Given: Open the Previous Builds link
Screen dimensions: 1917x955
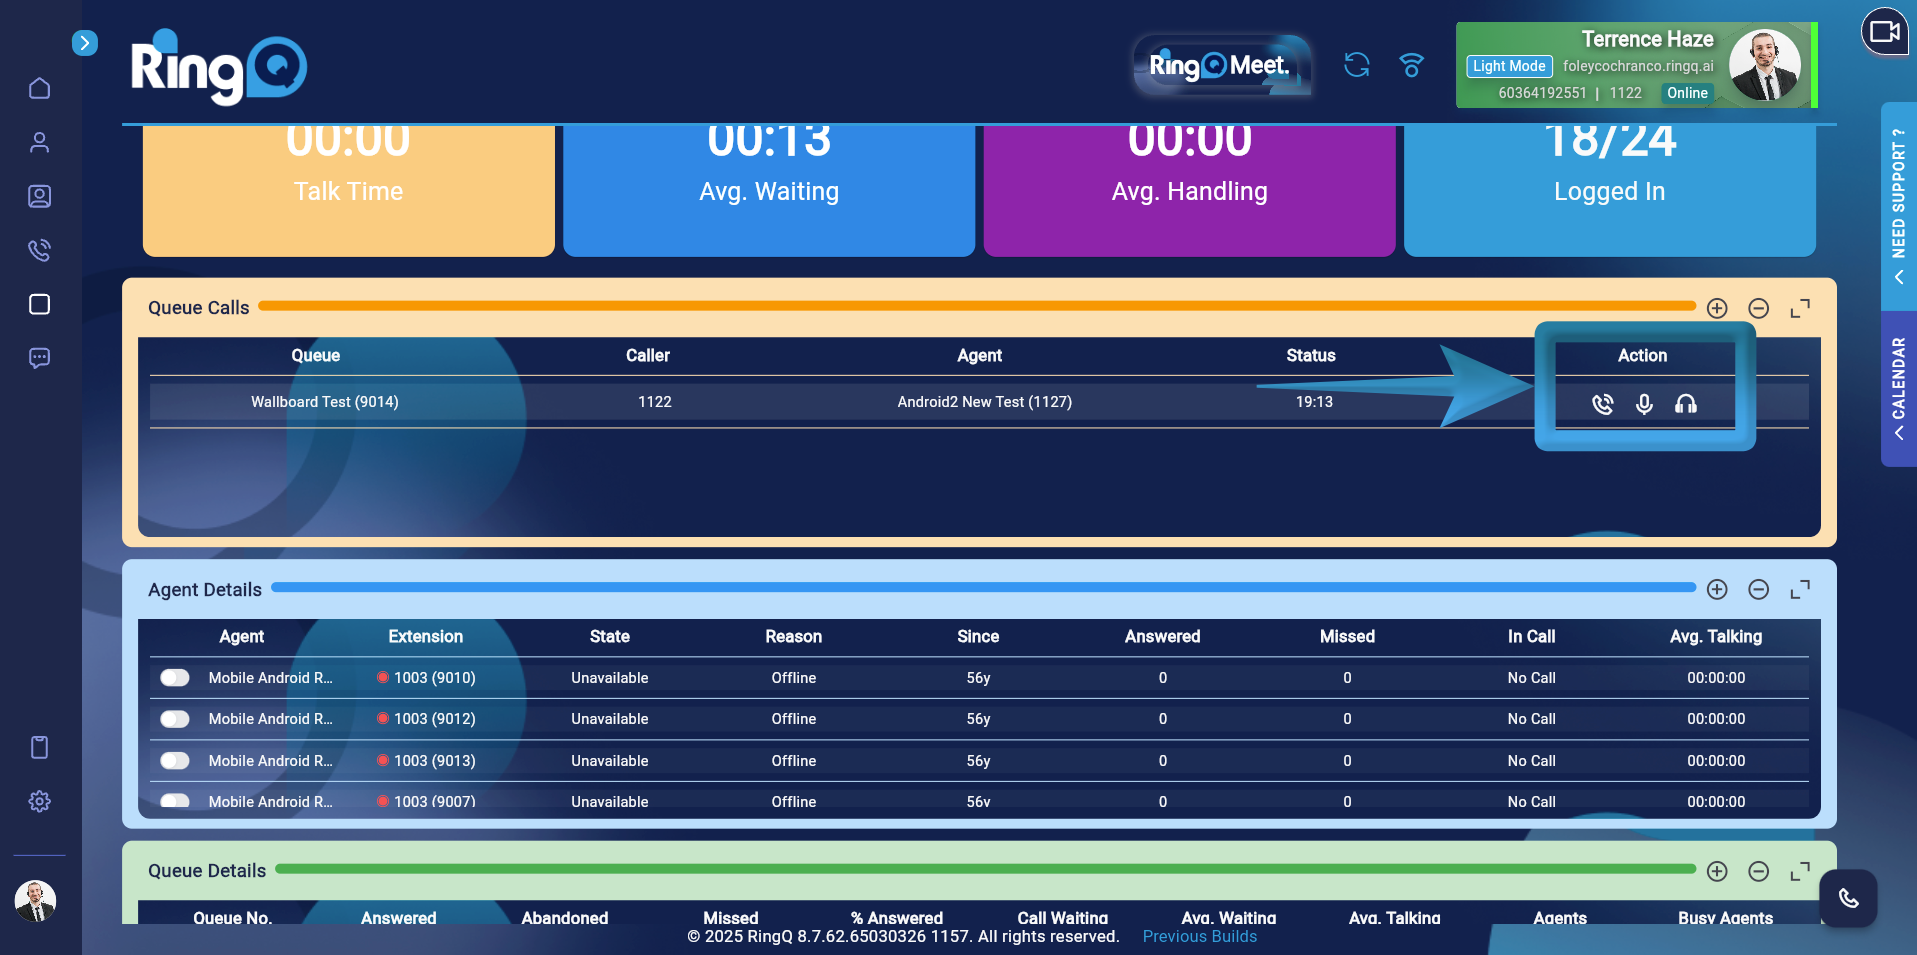Looking at the screenshot, I should point(1199,937).
